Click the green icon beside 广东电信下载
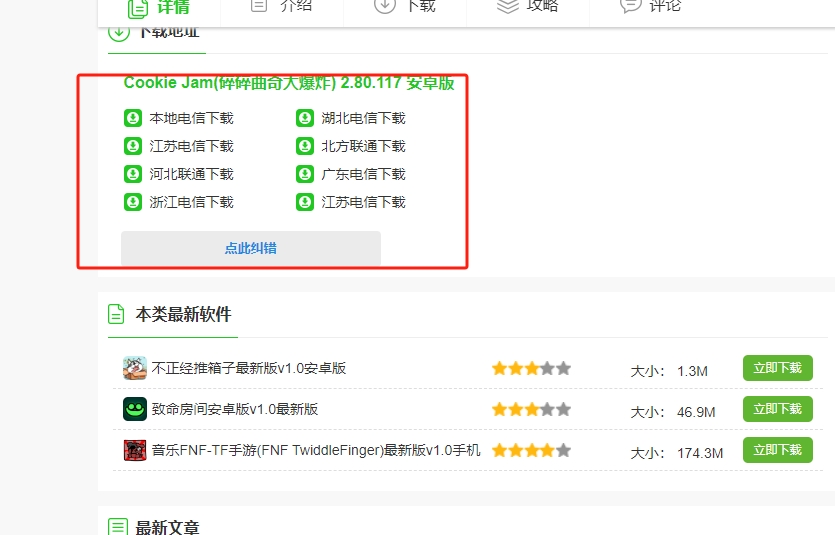The image size is (835, 535). pyautogui.click(x=305, y=174)
